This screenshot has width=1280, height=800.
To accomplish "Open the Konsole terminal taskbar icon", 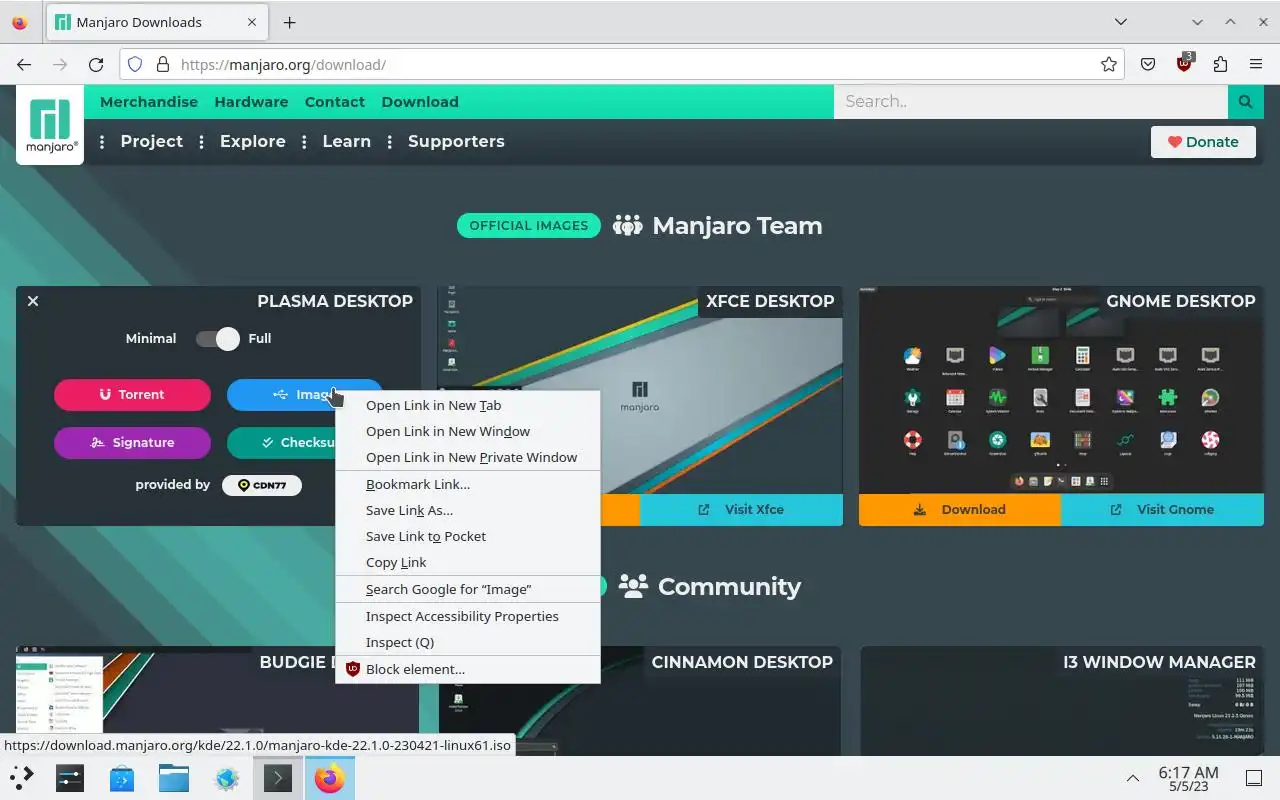I will click(x=277, y=777).
